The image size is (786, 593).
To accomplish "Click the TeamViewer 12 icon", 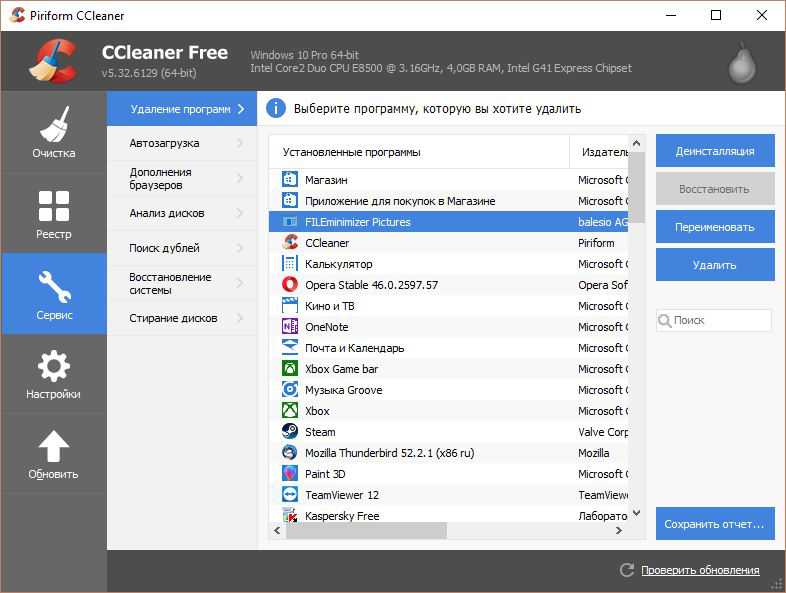I will pyautogui.click(x=289, y=495).
